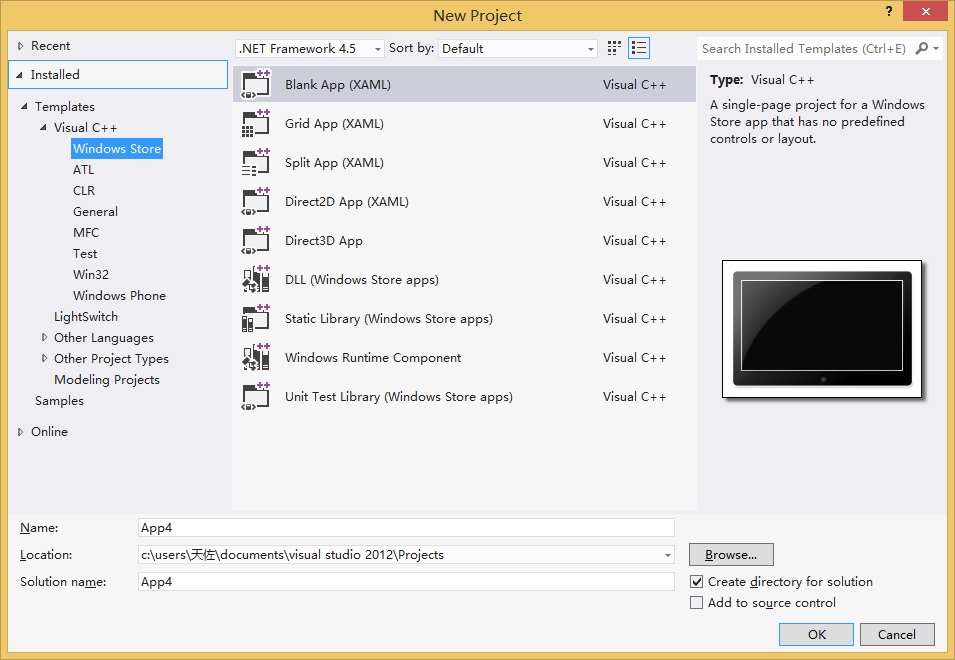Click the Search Installed Templates field
Screen dimensions: 955x660
[804, 49]
